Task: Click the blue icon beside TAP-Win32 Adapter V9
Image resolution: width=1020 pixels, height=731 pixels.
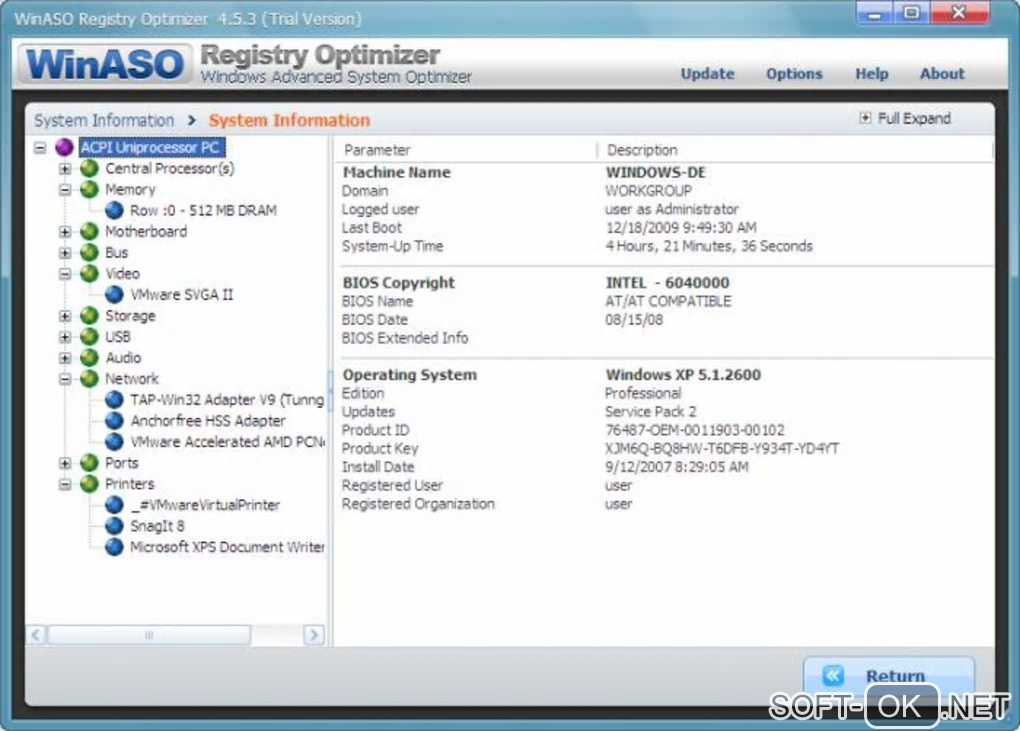Action: click(x=114, y=399)
